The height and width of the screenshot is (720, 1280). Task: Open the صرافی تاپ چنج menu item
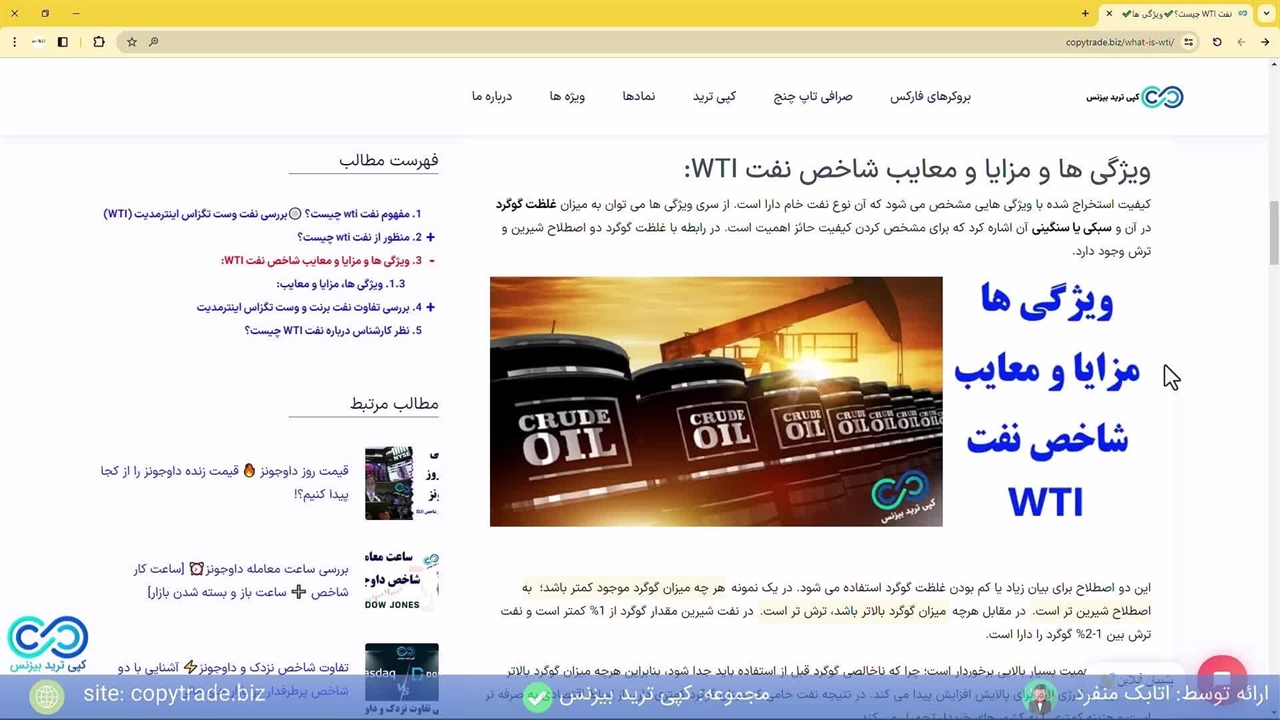tap(813, 97)
